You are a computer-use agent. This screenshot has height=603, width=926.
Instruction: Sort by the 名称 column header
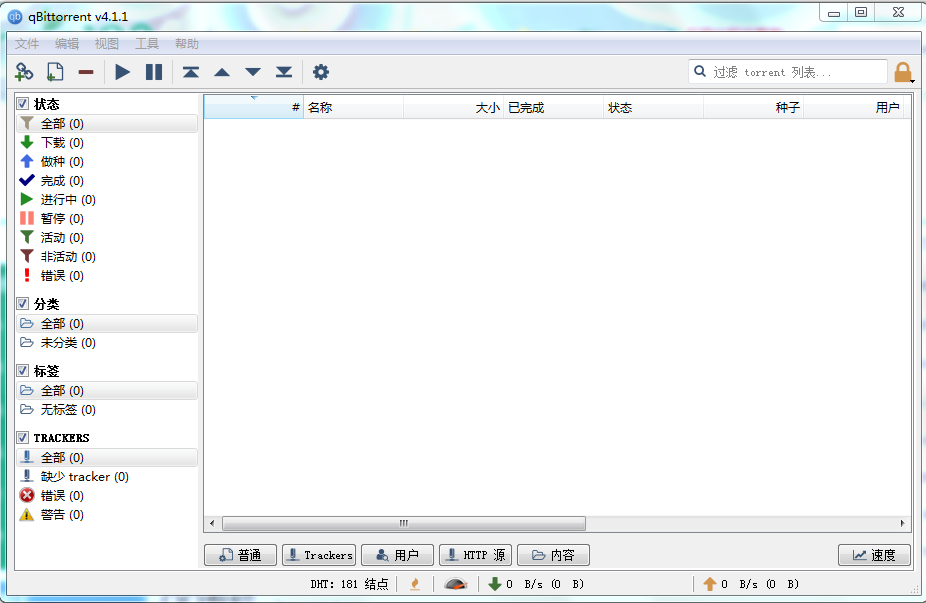click(354, 107)
